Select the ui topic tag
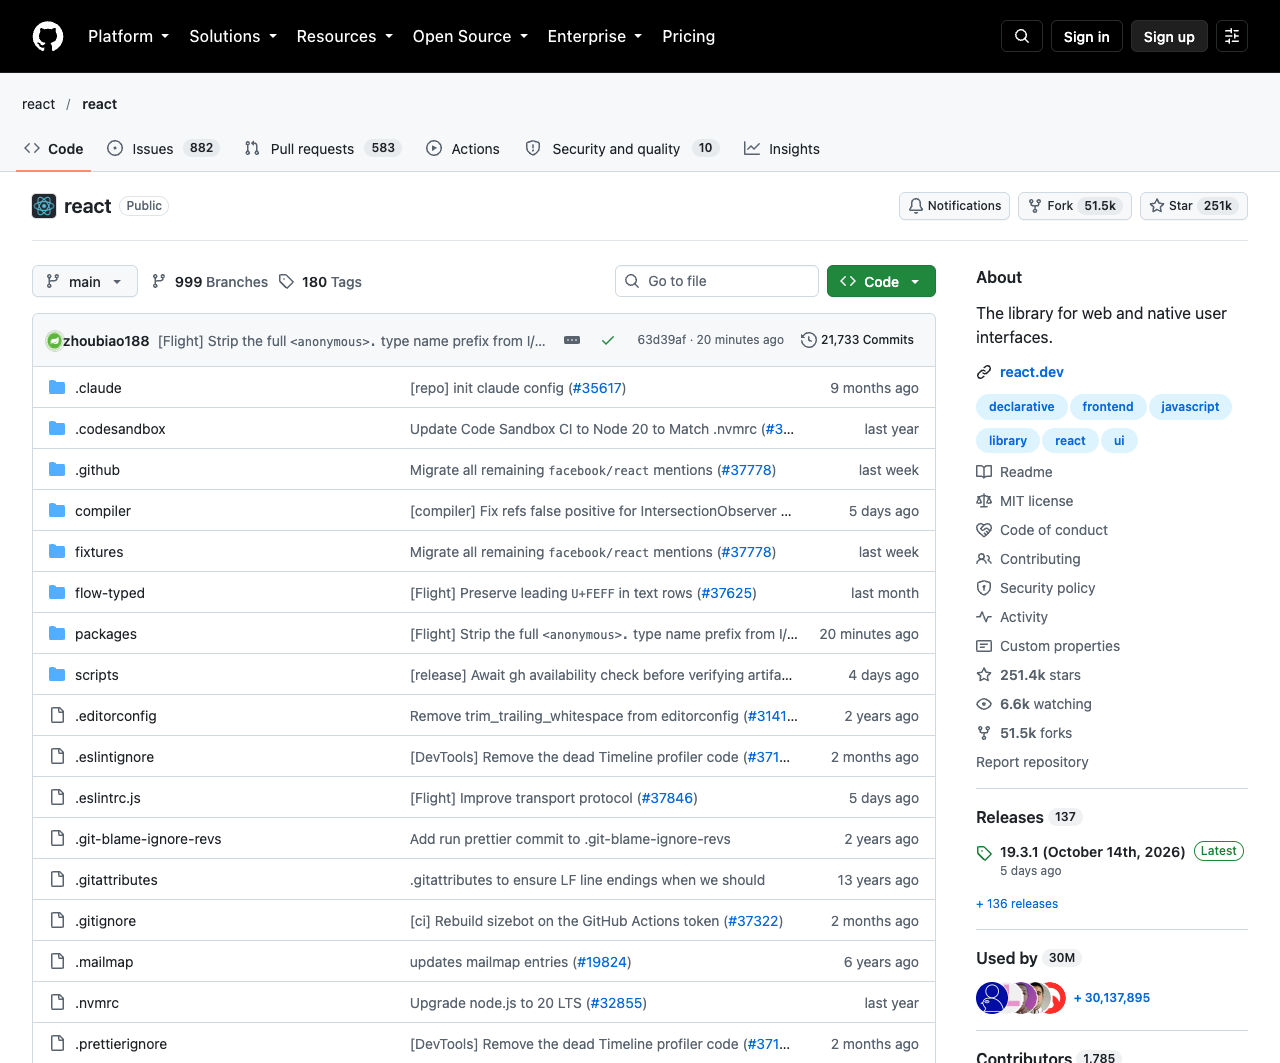The width and height of the screenshot is (1280, 1063). (1119, 441)
